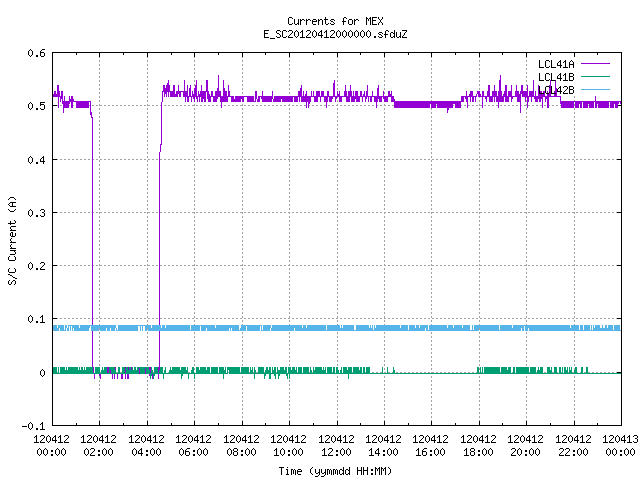This screenshot has height=480, width=640.
Task: Click the y-axis tick value 0.4
Action: [x=36, y=160]
